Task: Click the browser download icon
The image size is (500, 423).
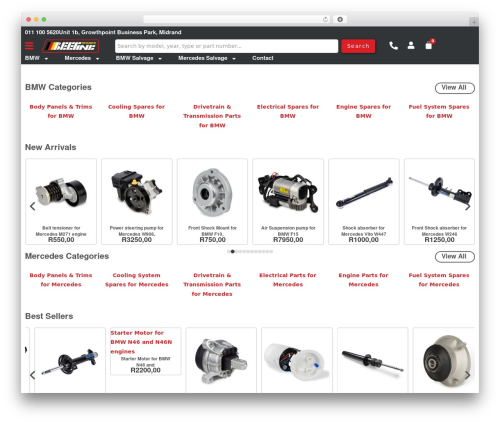Action: pos(340,19)
